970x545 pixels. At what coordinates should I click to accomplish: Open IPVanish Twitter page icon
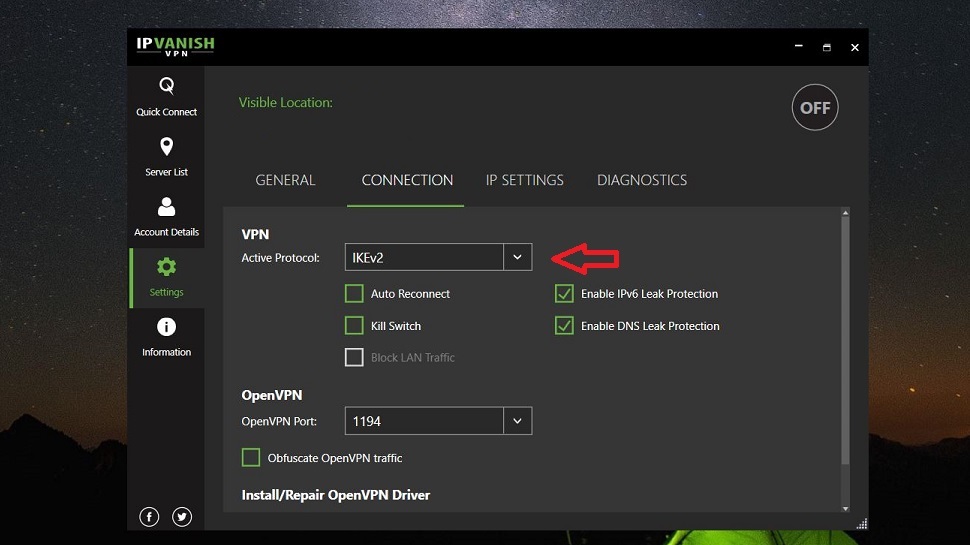182,517
